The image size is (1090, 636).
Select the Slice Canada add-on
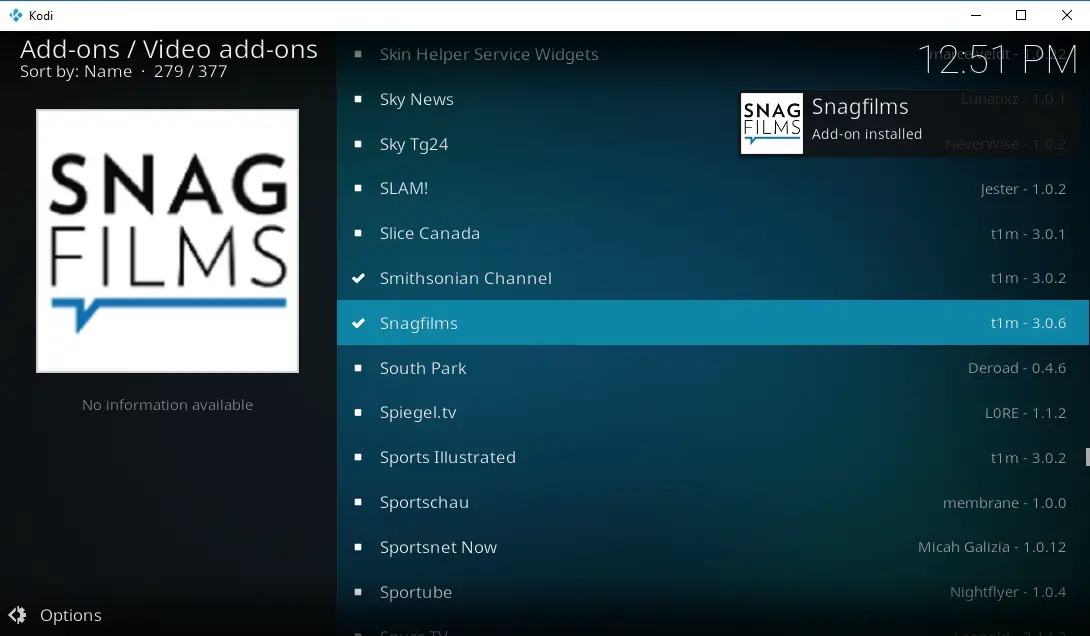(713, 234)
